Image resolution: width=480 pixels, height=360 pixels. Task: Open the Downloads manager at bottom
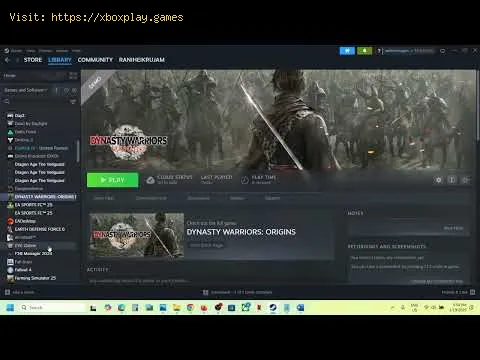point(238,292)
